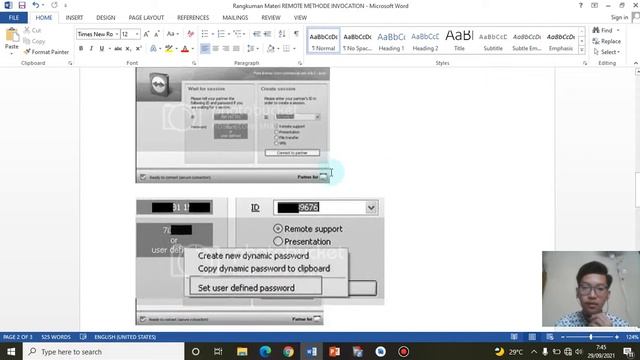Apply the Heading 1 style
The image size is (640, 360).
click(x=391, y=41)
